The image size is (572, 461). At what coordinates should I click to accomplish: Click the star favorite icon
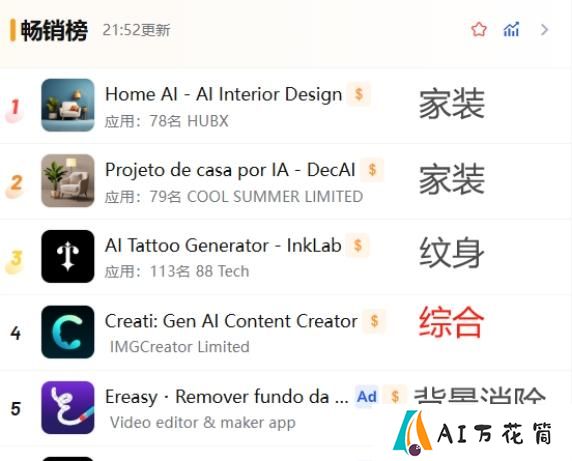479,30
